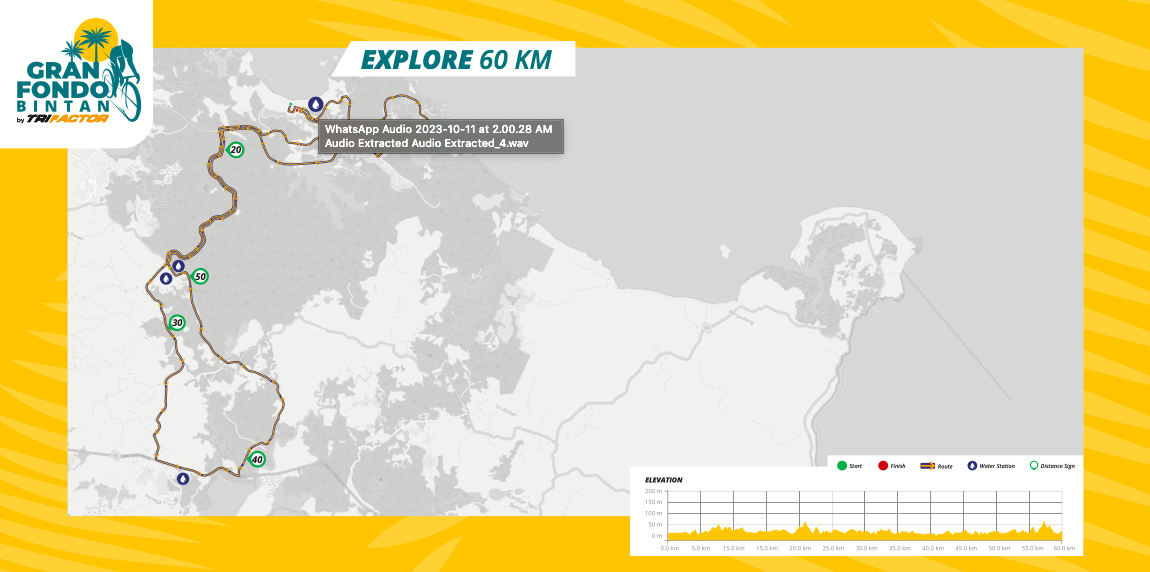
Task: Click the ELEVATION chart heading
Action: tap(664, 480)
